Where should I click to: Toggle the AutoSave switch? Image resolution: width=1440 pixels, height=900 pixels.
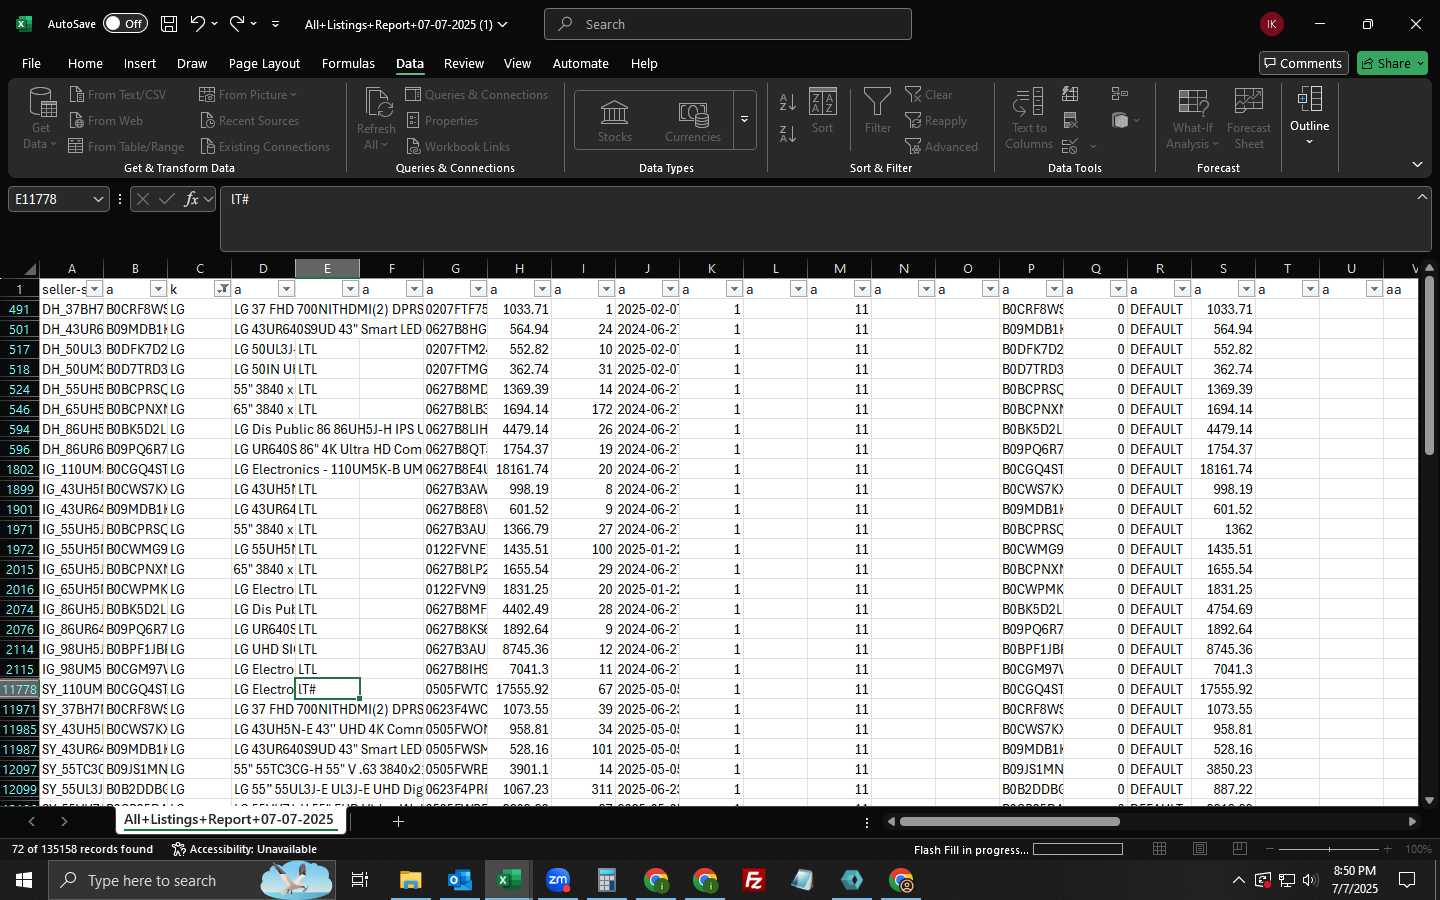pyautogui.click(x=125, y=24)
